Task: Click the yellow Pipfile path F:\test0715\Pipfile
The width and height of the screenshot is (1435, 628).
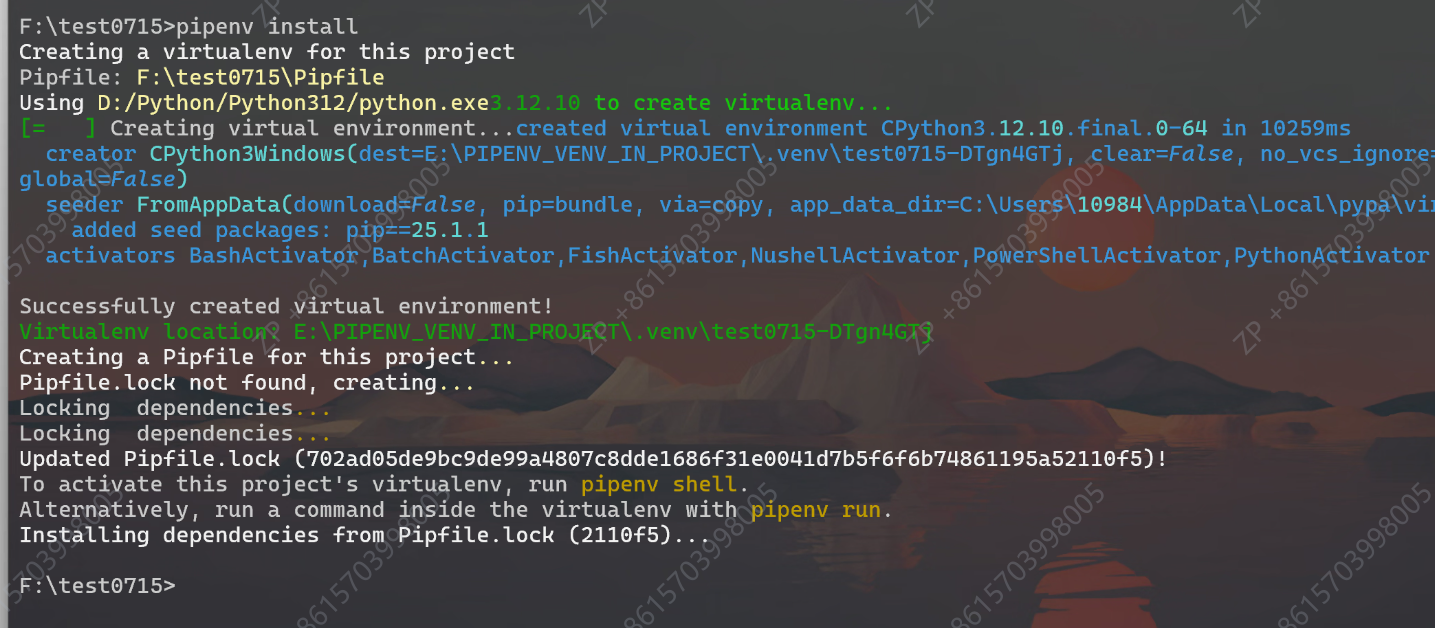Action: tap(260, 78)
